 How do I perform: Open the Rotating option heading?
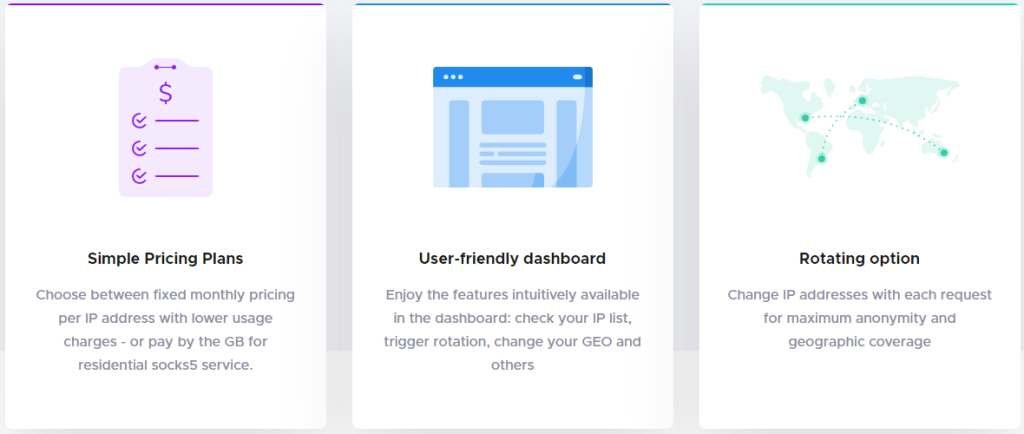click(x=859, y=258)
